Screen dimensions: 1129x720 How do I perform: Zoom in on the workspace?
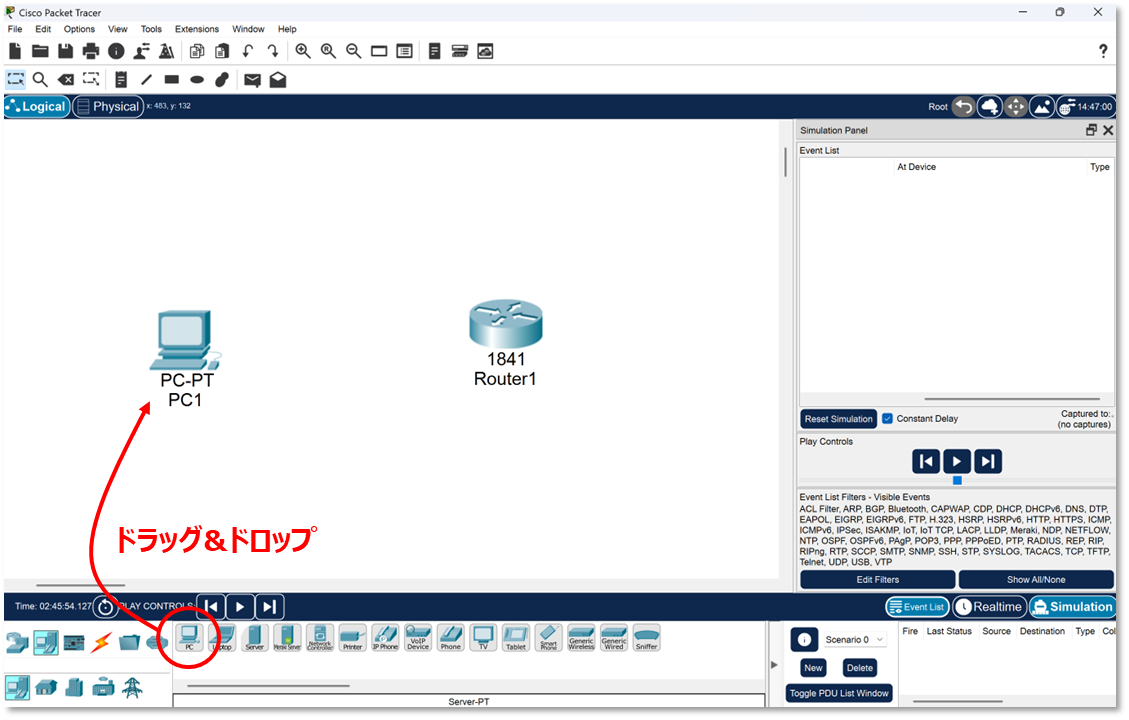(303, 51)
